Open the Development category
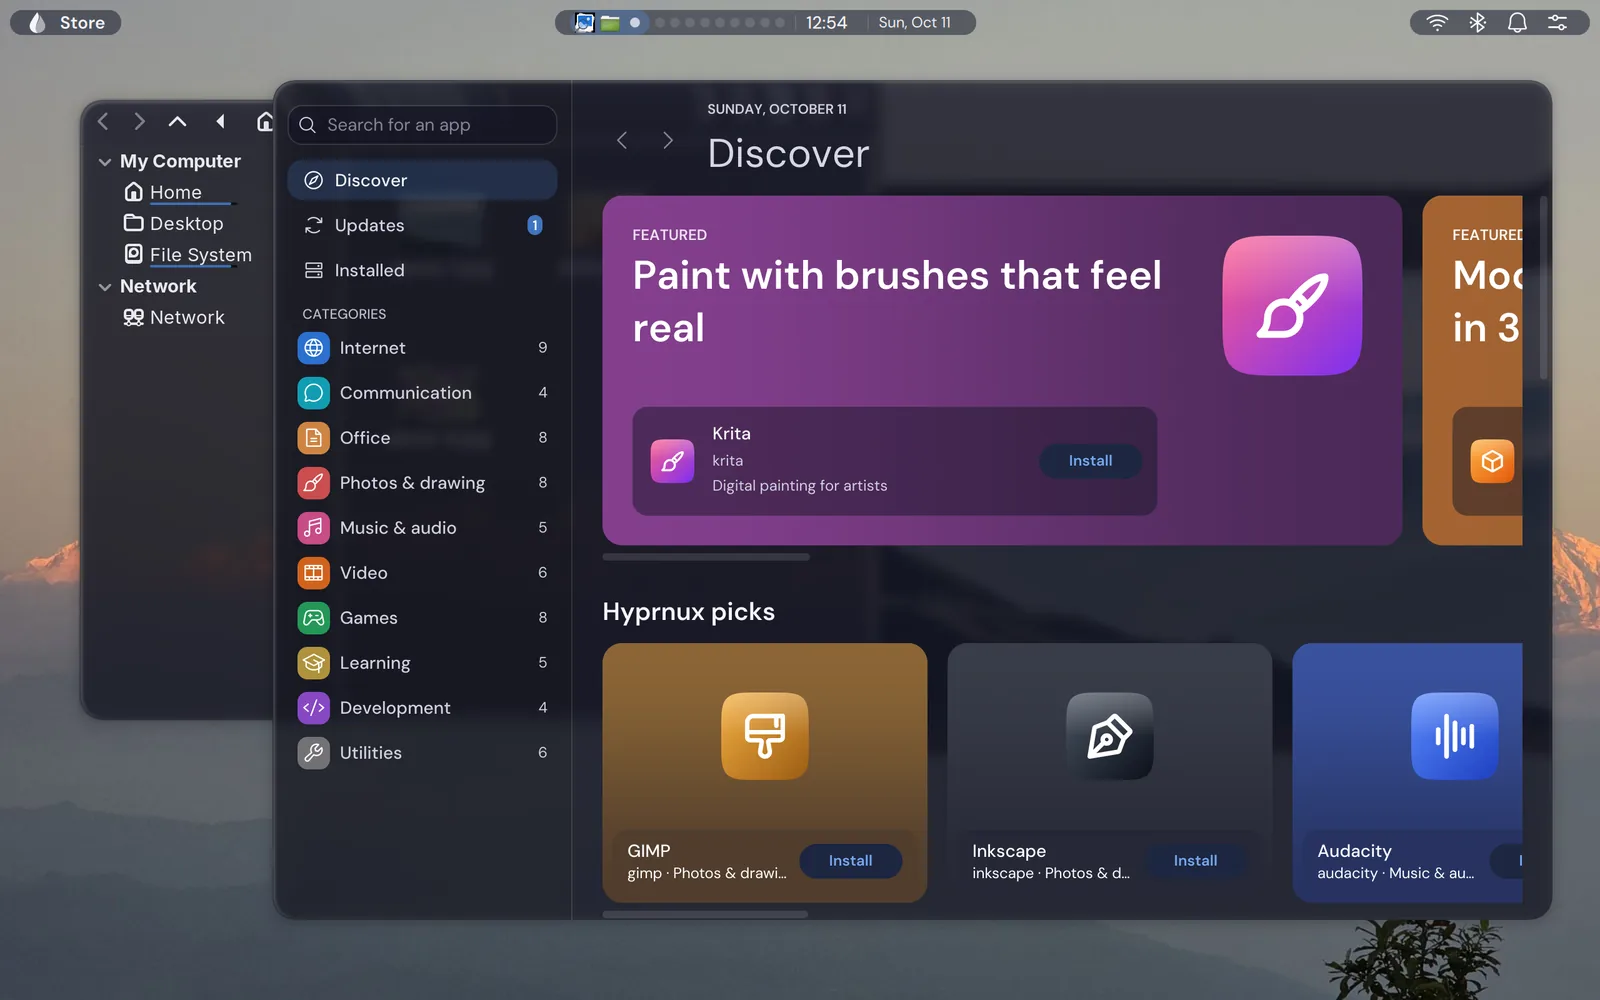 (x=422, y=708)
